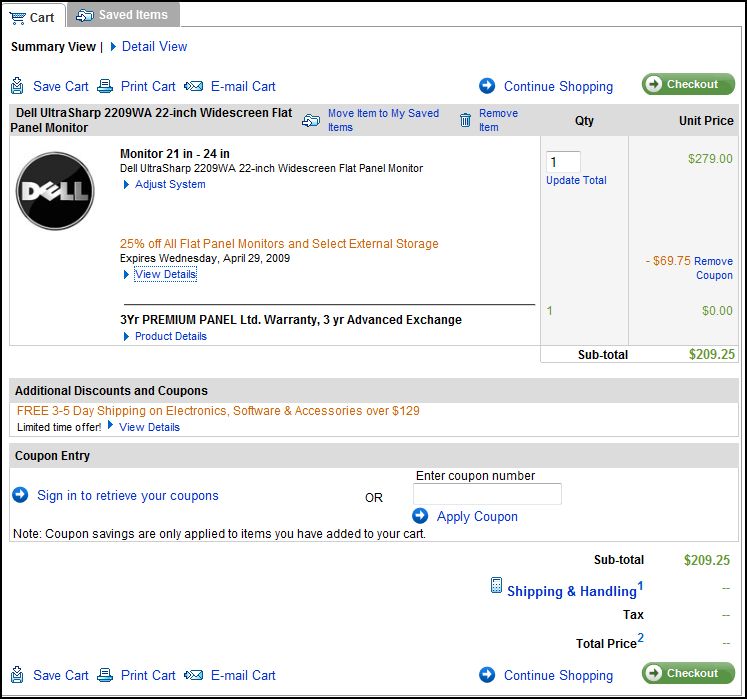The height and width of the screenshot is (699, 747).
Task: Click the top Checkout button
Action: point(688,84)
